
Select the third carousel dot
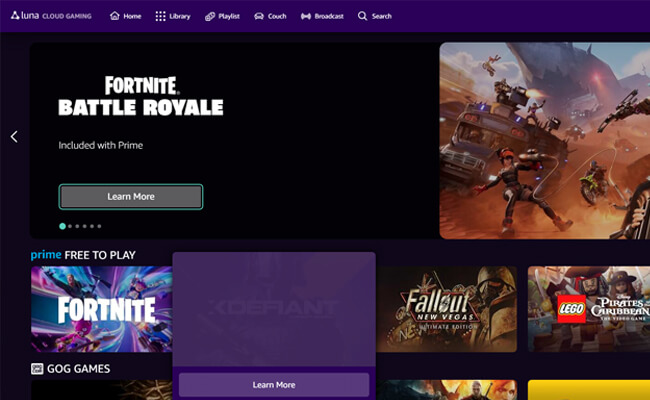point(77,226)
